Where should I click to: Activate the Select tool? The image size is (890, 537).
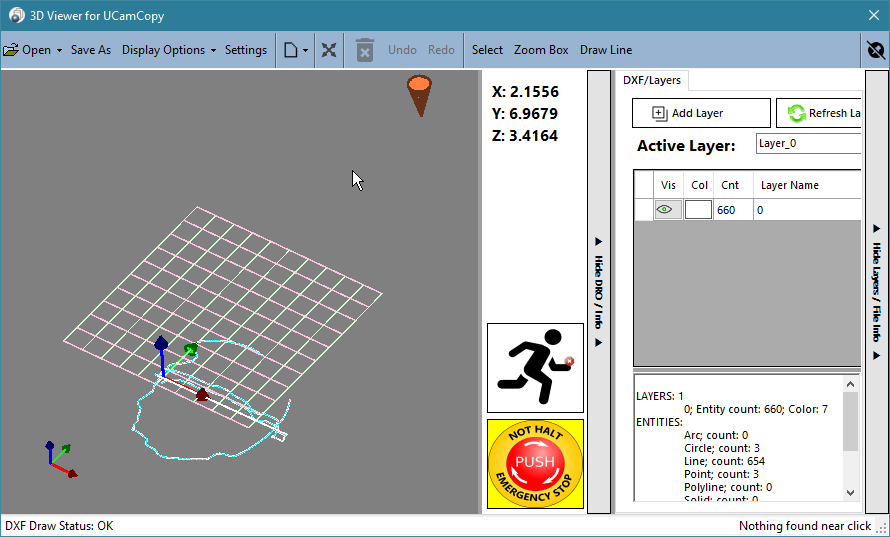[487, 50]
